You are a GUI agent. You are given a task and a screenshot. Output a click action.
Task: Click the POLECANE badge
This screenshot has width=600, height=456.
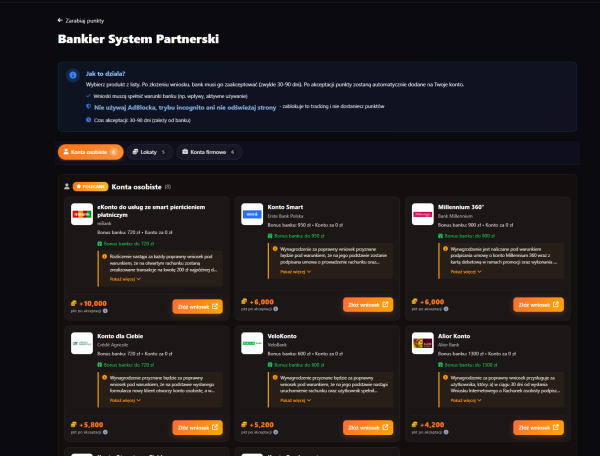90,187
